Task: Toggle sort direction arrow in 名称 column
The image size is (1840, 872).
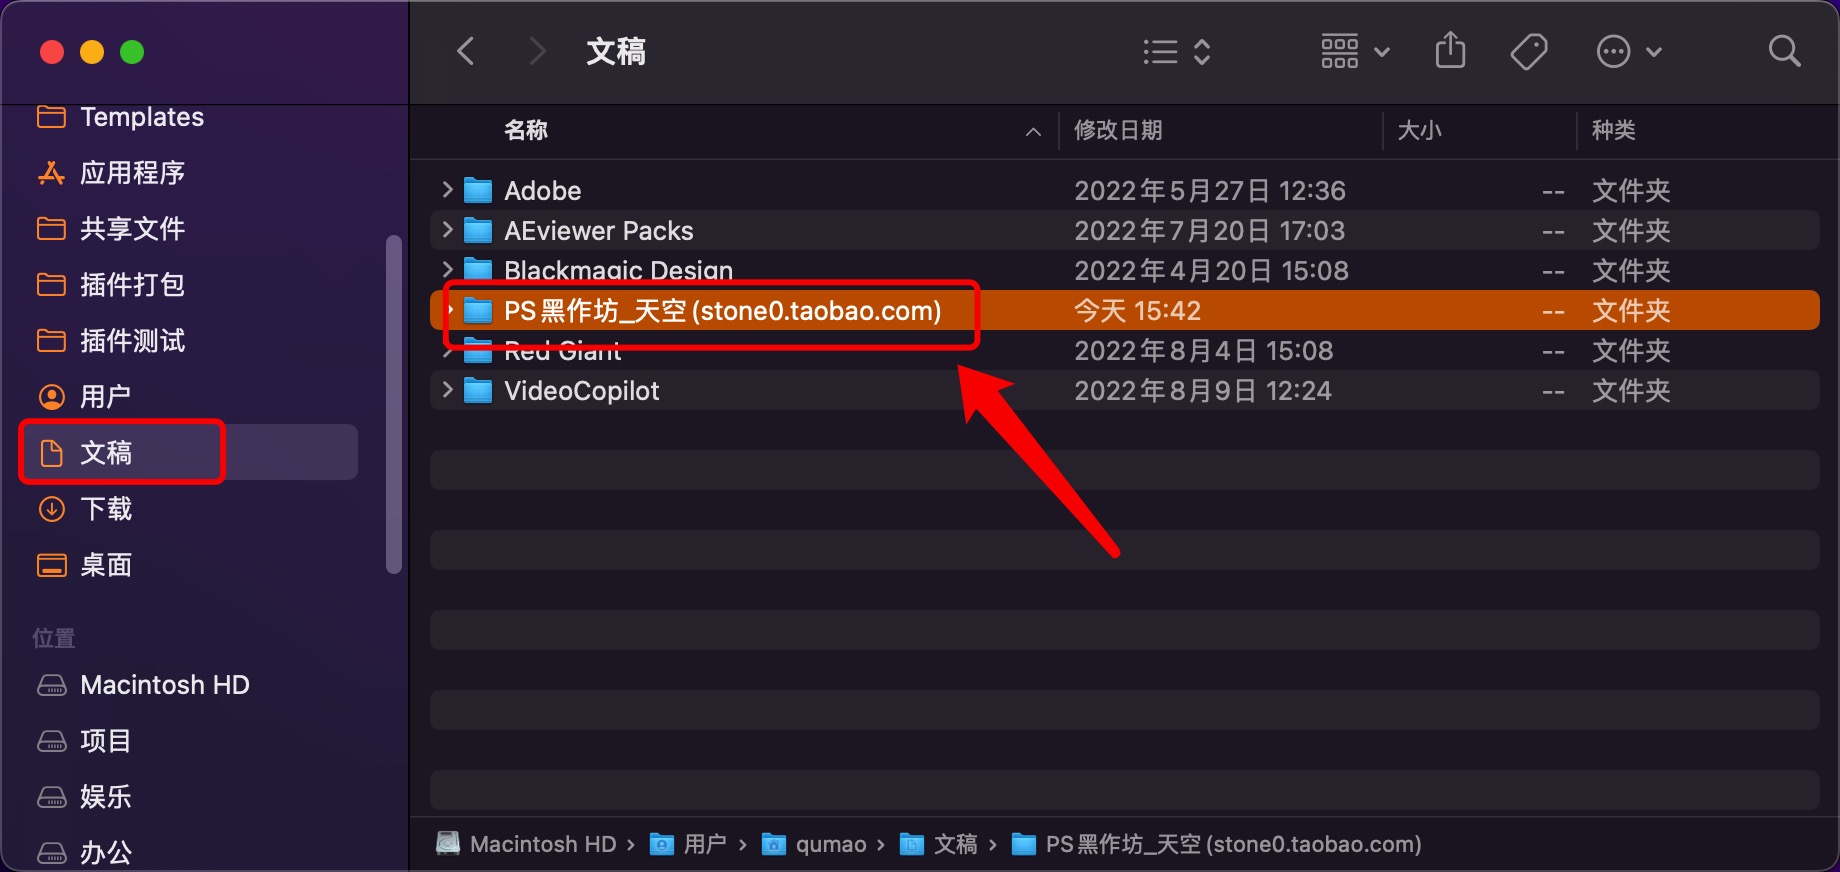Action: coord(1033,131)
